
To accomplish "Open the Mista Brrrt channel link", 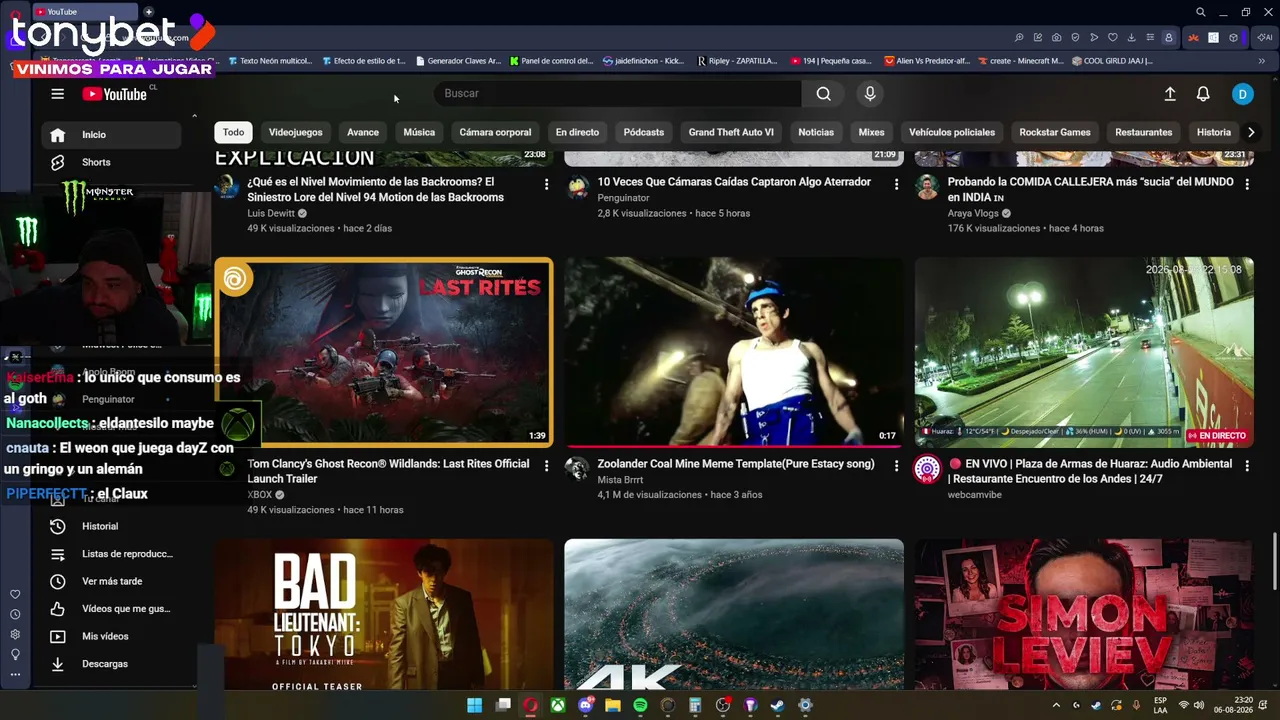I will tap(620, 480).
